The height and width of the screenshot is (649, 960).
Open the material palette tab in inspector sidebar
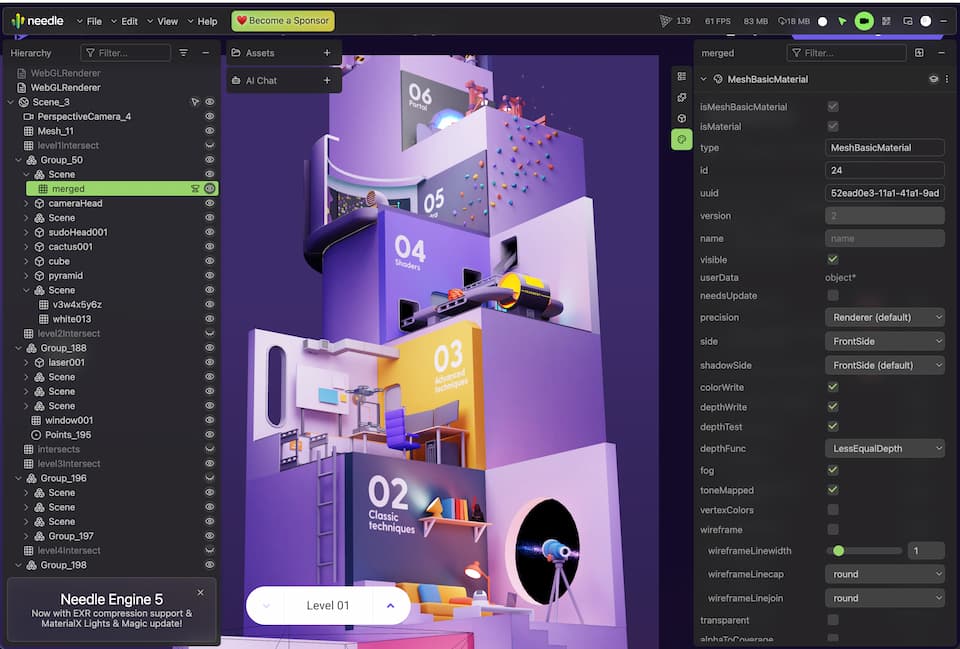tap(681, 140)
